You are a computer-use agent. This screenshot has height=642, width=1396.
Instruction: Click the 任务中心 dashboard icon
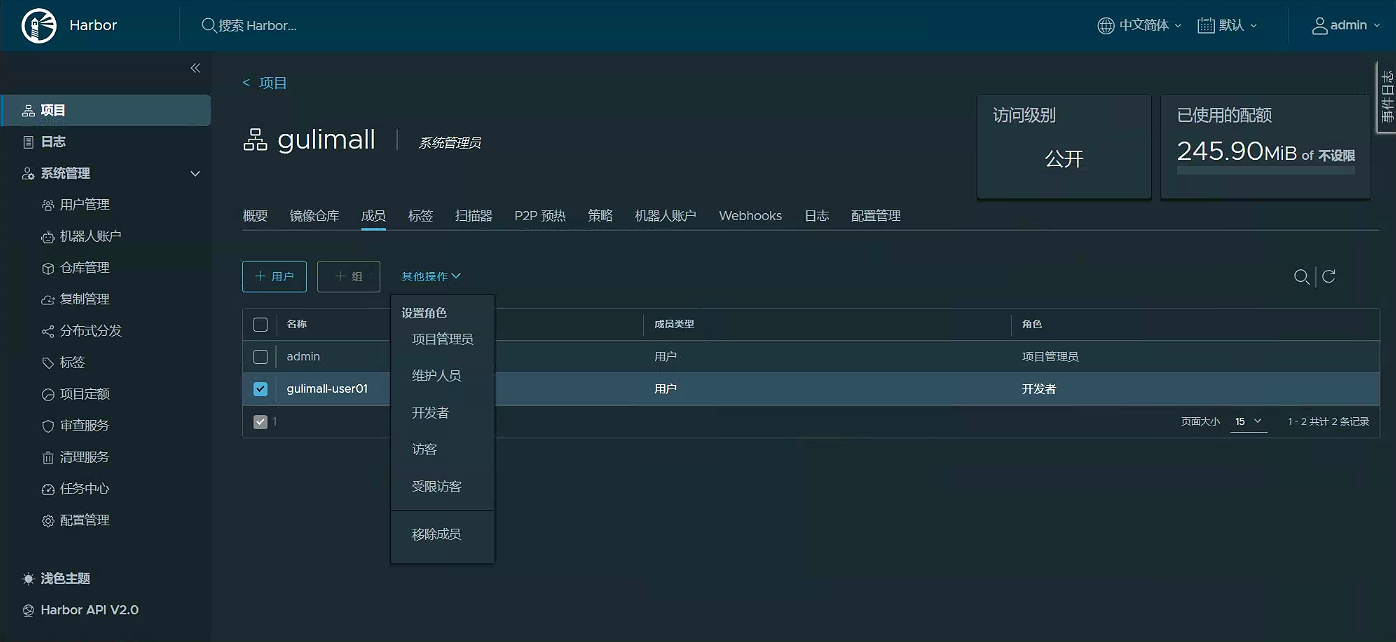(48, 489)
